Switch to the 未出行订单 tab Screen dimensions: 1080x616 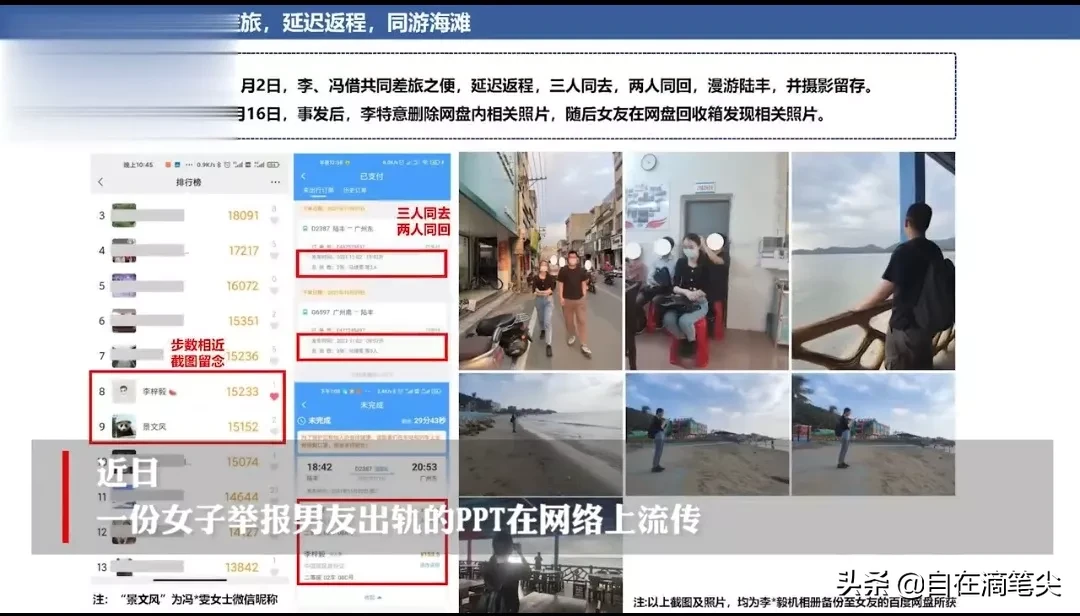pyautogui.click(x=318, y=191)
